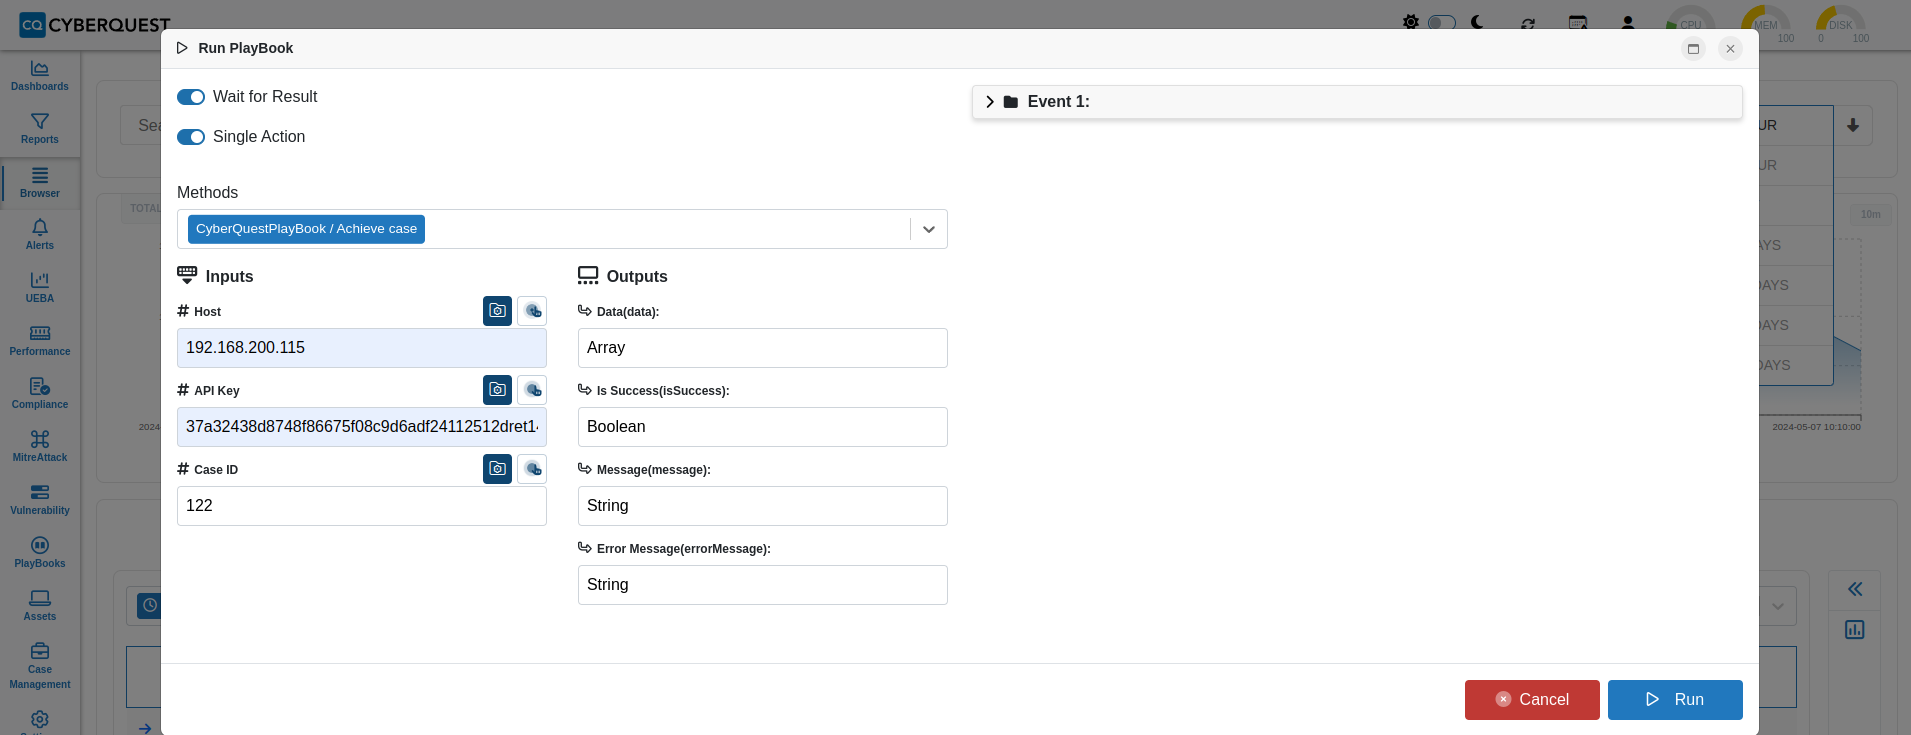Open the Methods dropdown arrow
Image resolution: width=1911 pixels, height=735 pixels.
click(x=929, y=229)
